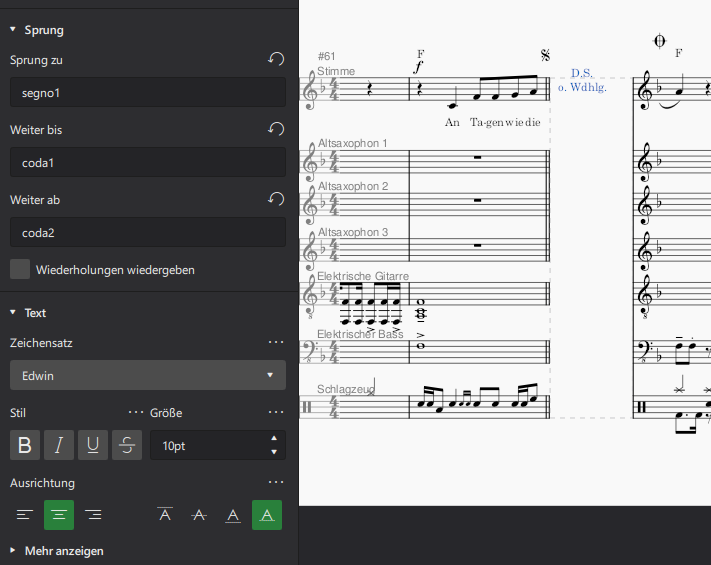Viewport: 711px width, 565px height.
Task: Reset the 'Sprung zu' value
Action: [x=276, y=60]
